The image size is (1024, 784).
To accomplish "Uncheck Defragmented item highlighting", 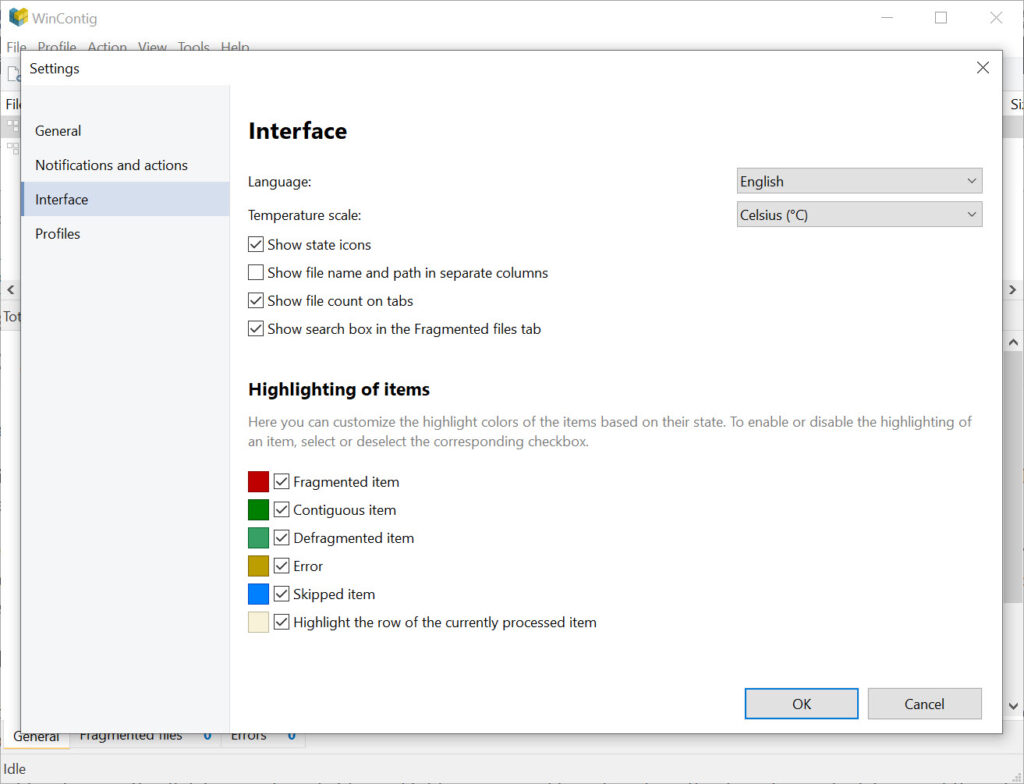I will 281,538.
